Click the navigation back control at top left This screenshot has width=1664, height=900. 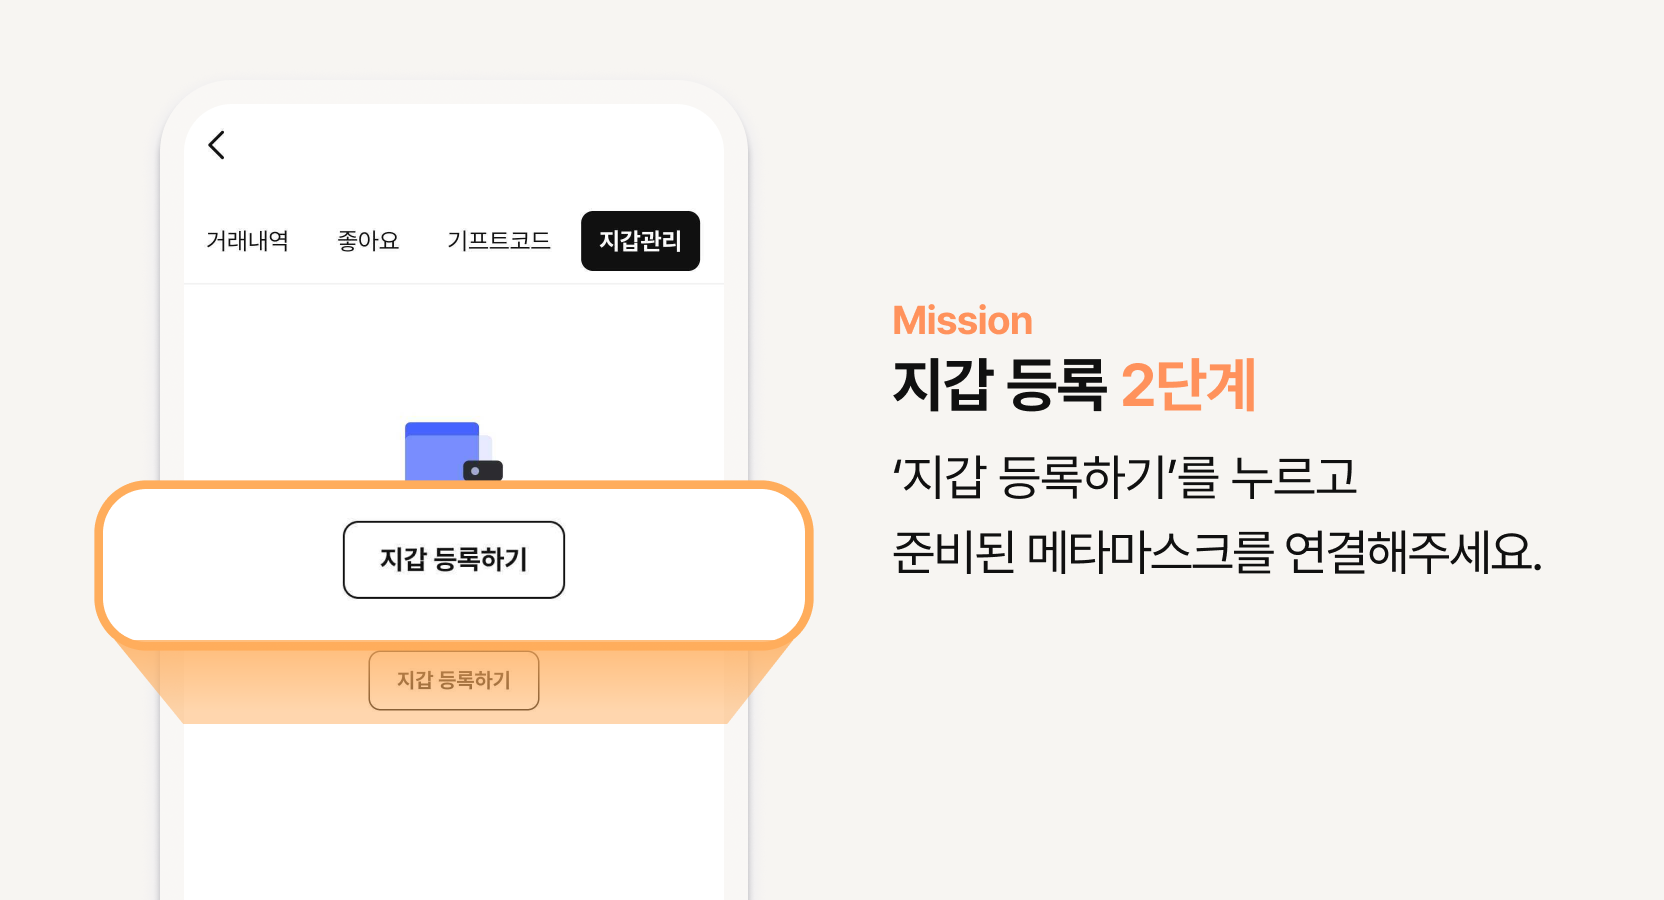click(217, 145)
